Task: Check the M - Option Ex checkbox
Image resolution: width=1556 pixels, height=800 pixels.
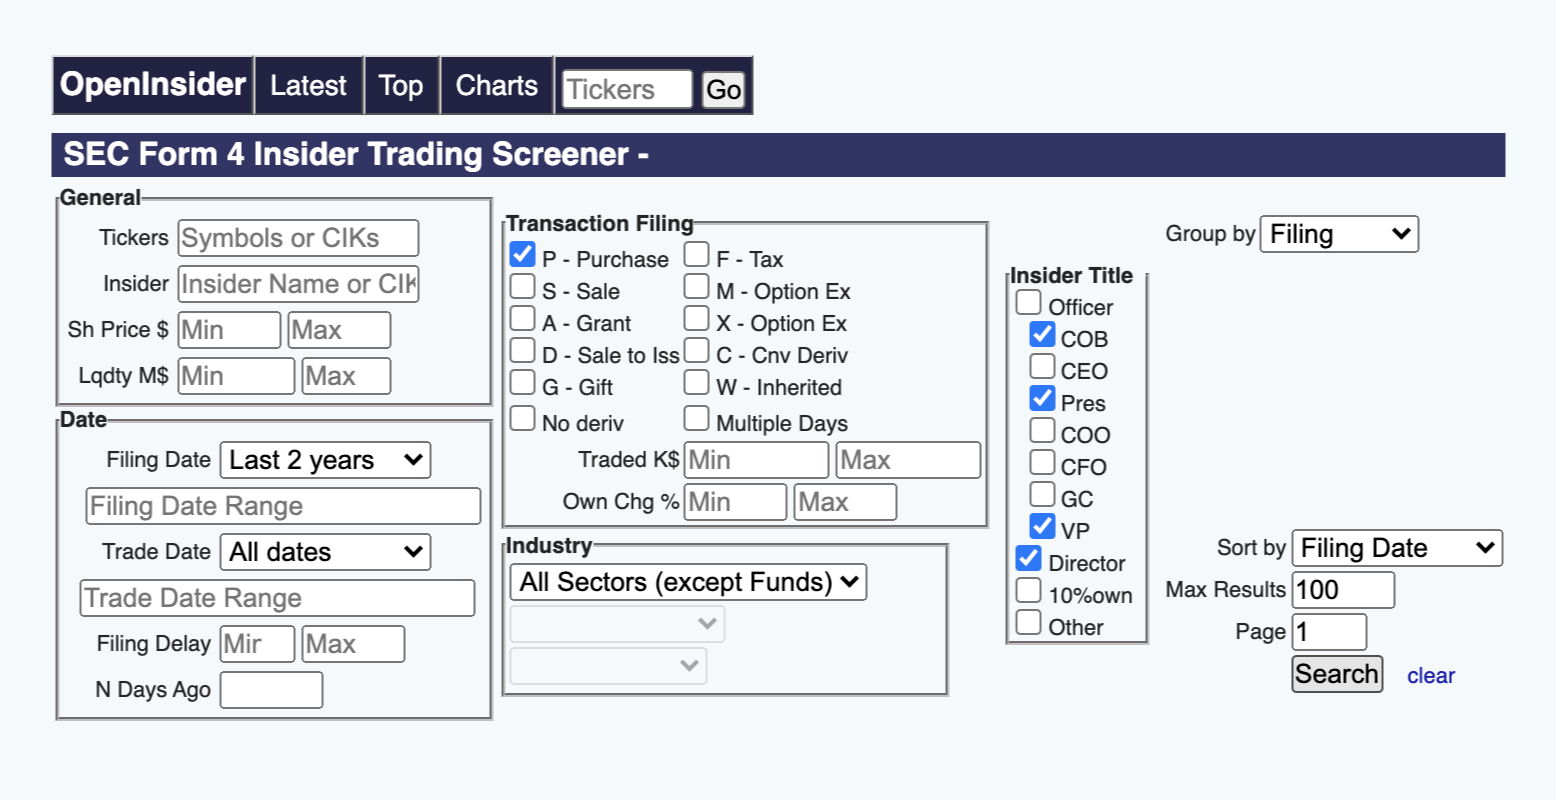Action: click(697, 286)
